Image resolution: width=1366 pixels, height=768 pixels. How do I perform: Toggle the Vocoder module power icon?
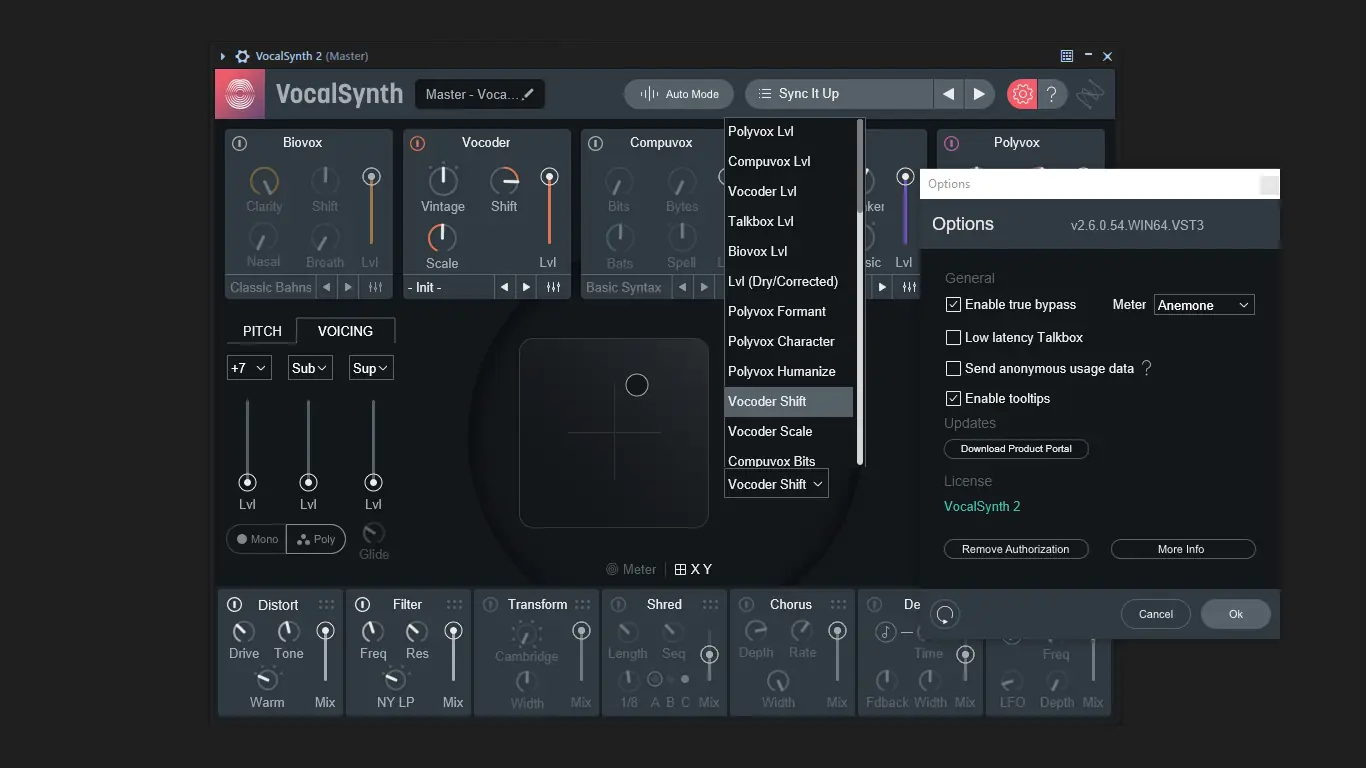tap(417, 143)
